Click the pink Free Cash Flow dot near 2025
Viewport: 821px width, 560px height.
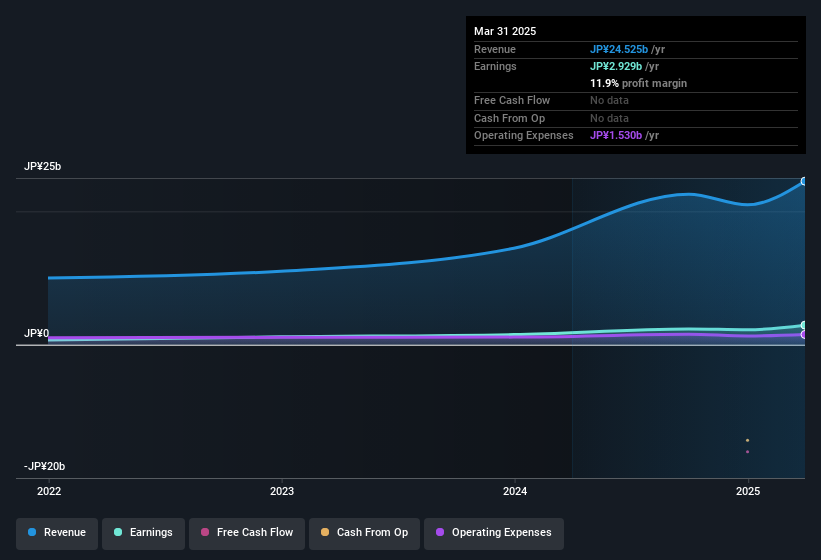point(747,452)
